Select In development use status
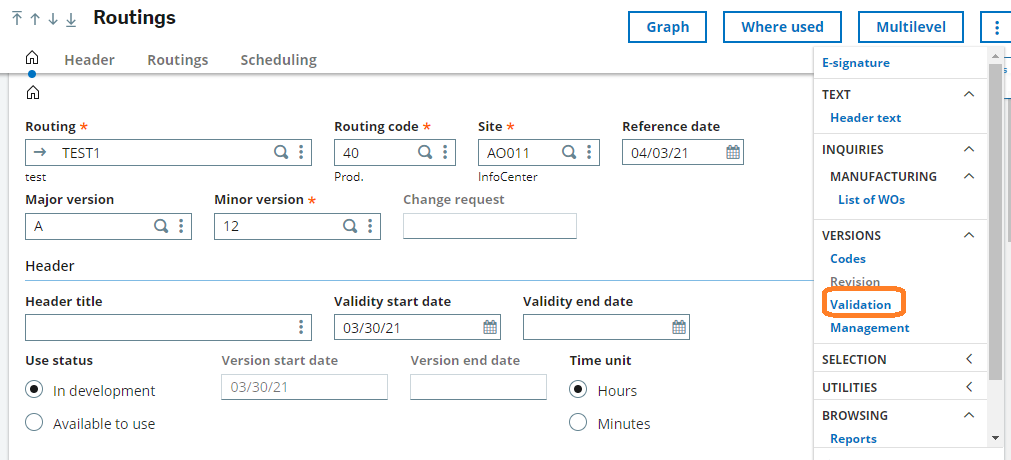Screen dimensions: 1011x460 point(34,390)
